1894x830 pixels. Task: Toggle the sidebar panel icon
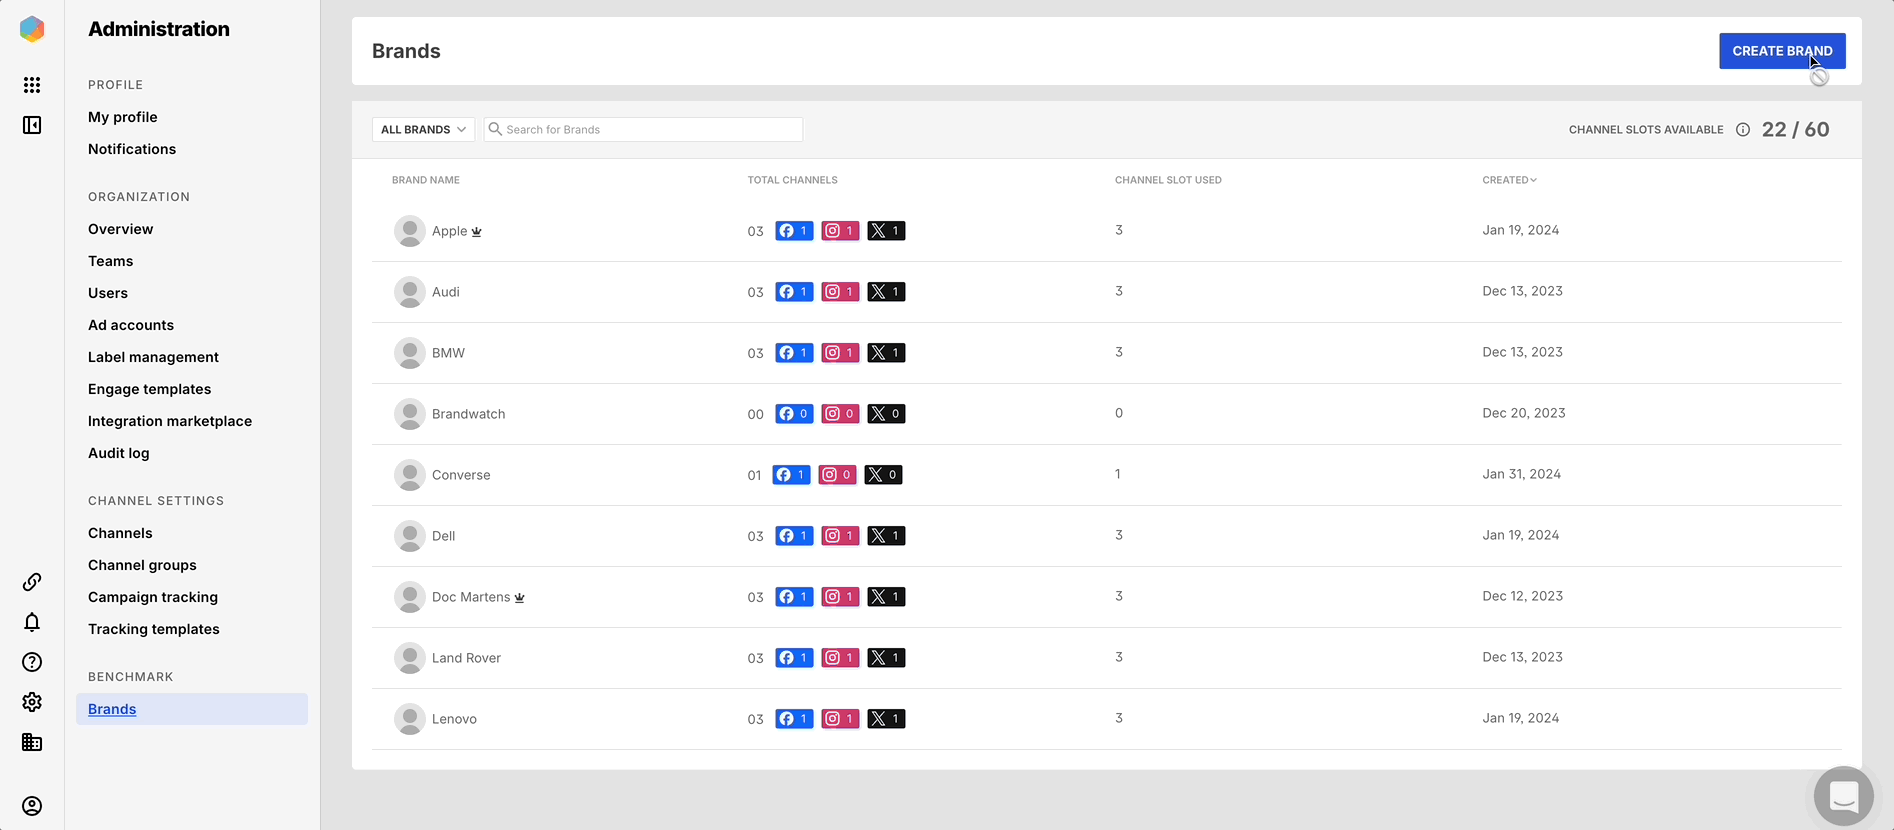point(32,125)
